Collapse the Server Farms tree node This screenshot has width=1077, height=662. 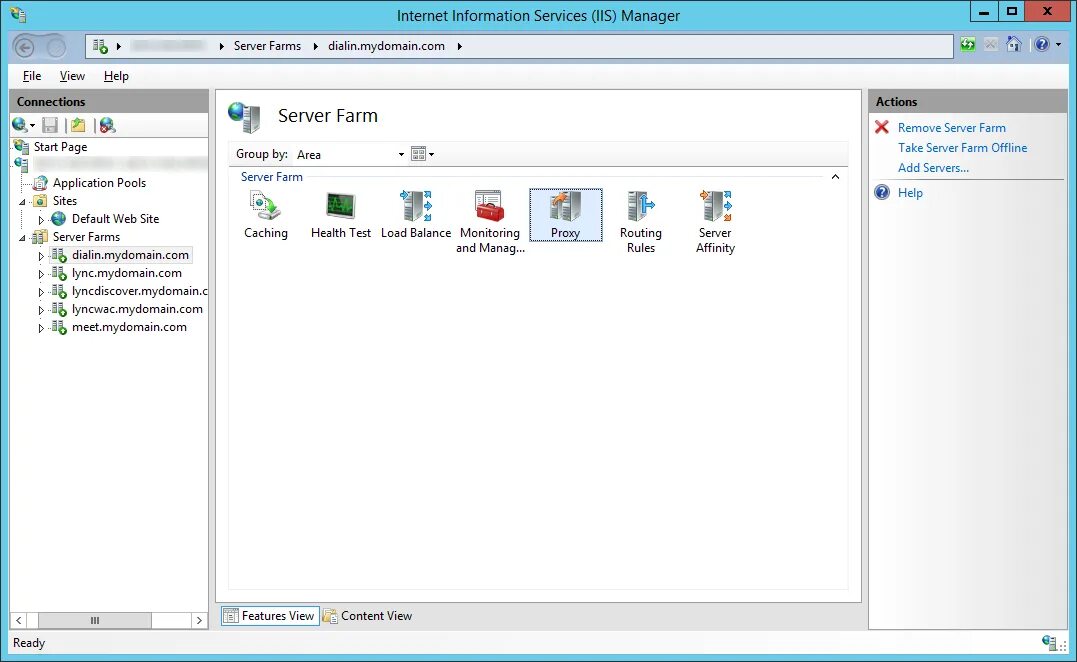point(22,238)
